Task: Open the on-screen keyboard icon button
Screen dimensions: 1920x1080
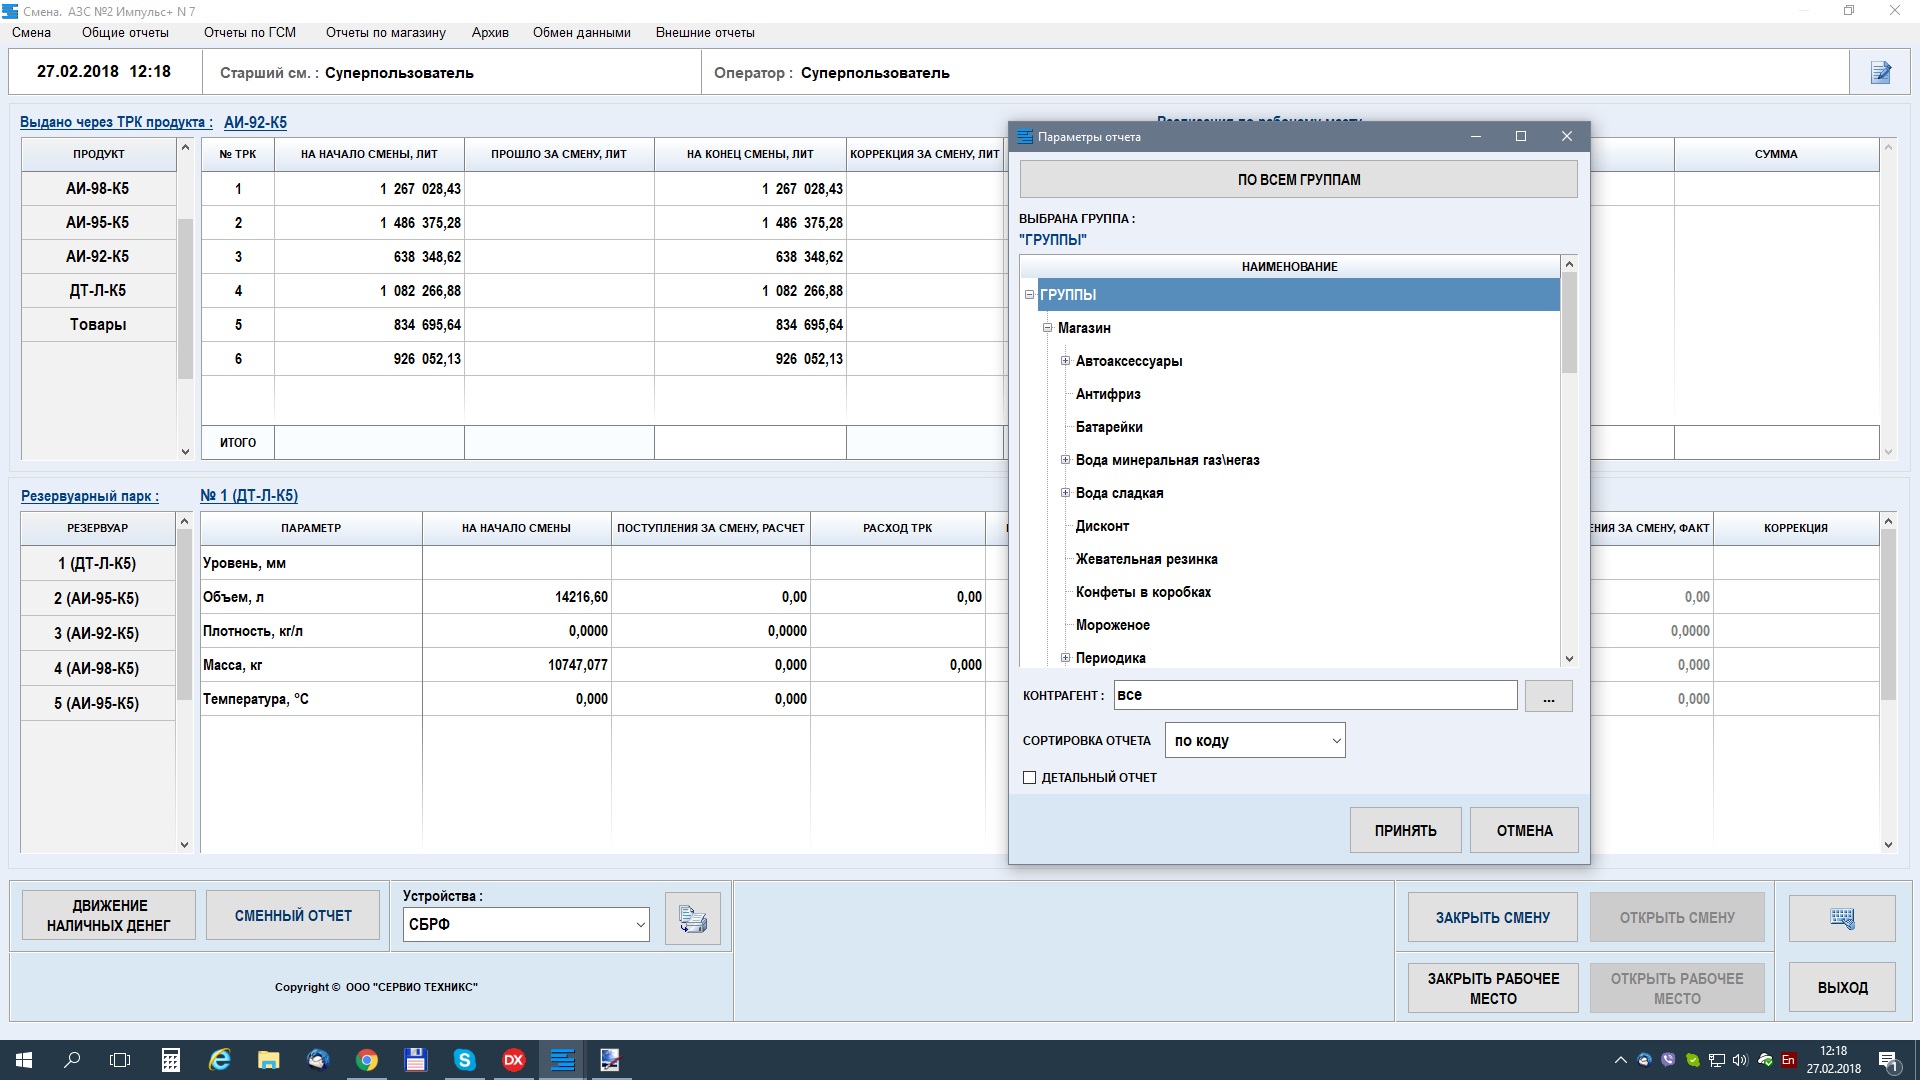Action: pyautogui.click(x=1842, y=918)
